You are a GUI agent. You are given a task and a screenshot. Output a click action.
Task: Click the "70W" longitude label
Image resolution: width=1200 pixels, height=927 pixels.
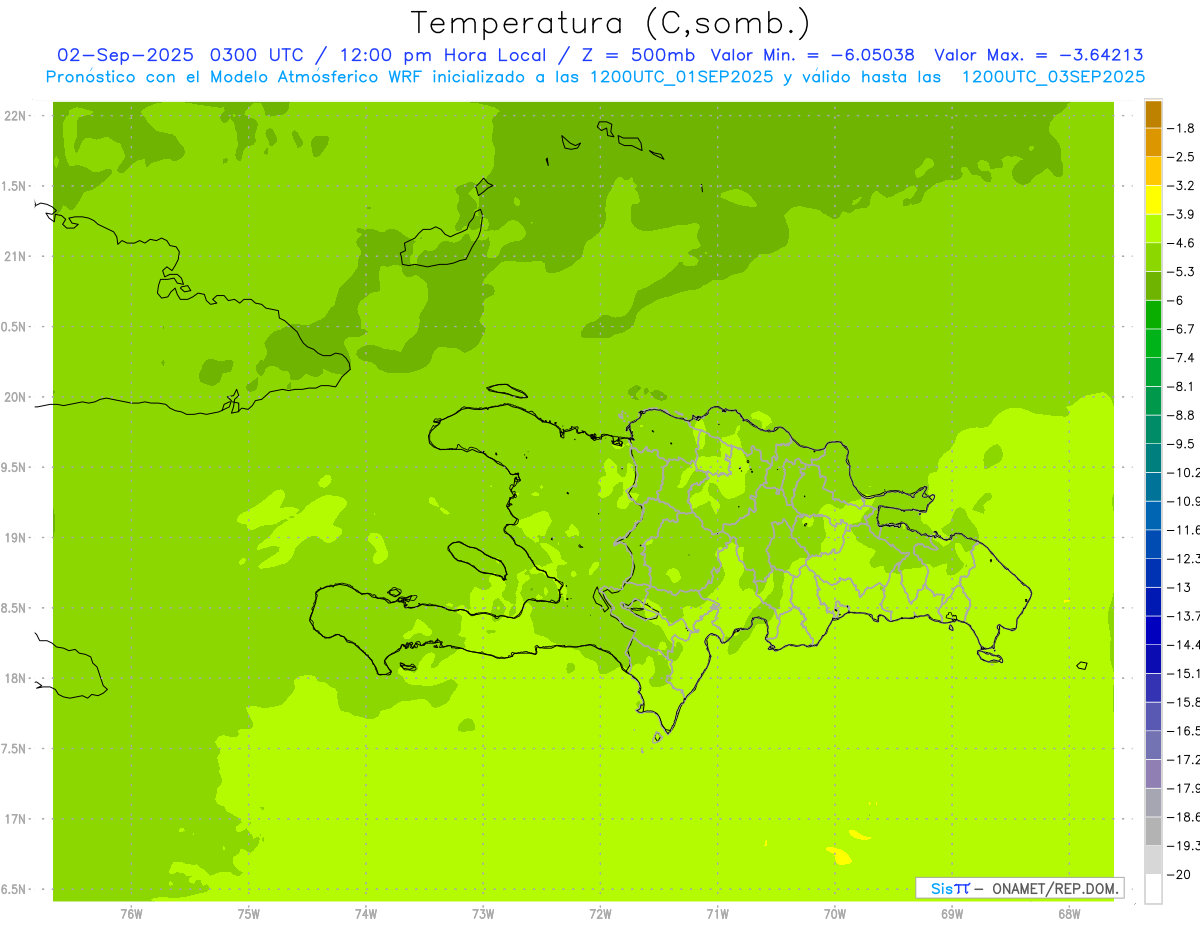click(x=834, y=914)
